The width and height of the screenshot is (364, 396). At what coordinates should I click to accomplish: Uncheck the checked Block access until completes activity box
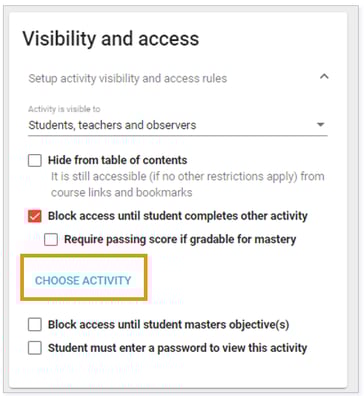(x=35, y=216)
